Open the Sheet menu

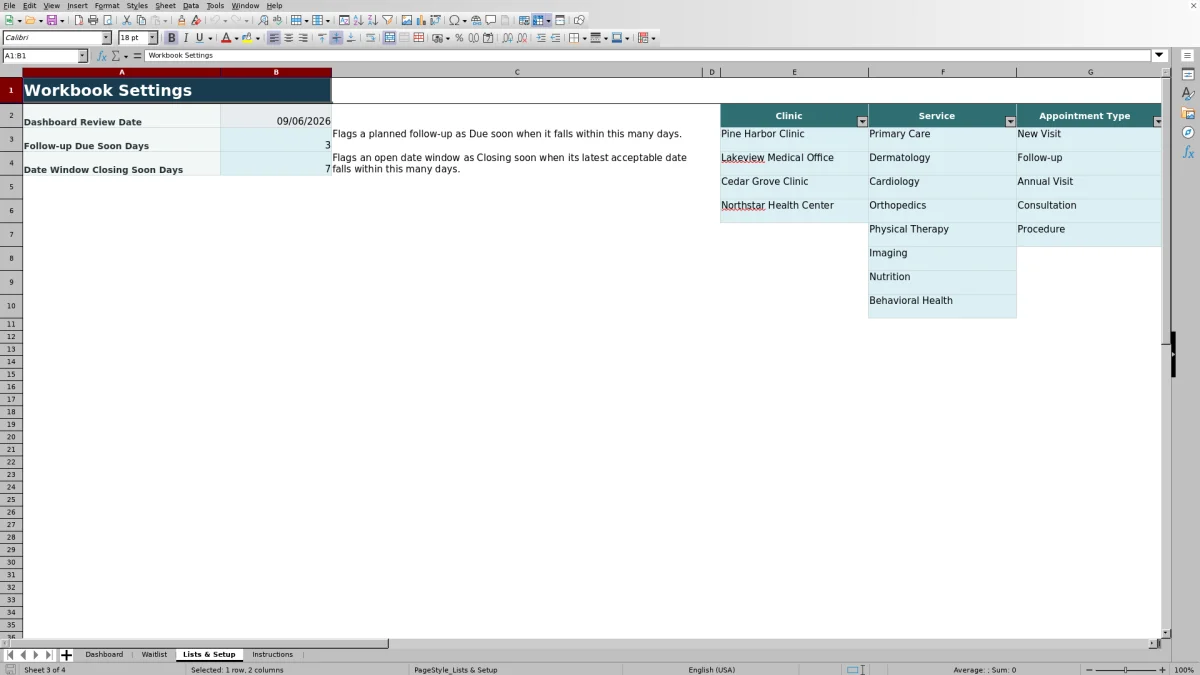pyautogui.click(x=165, y=6)
